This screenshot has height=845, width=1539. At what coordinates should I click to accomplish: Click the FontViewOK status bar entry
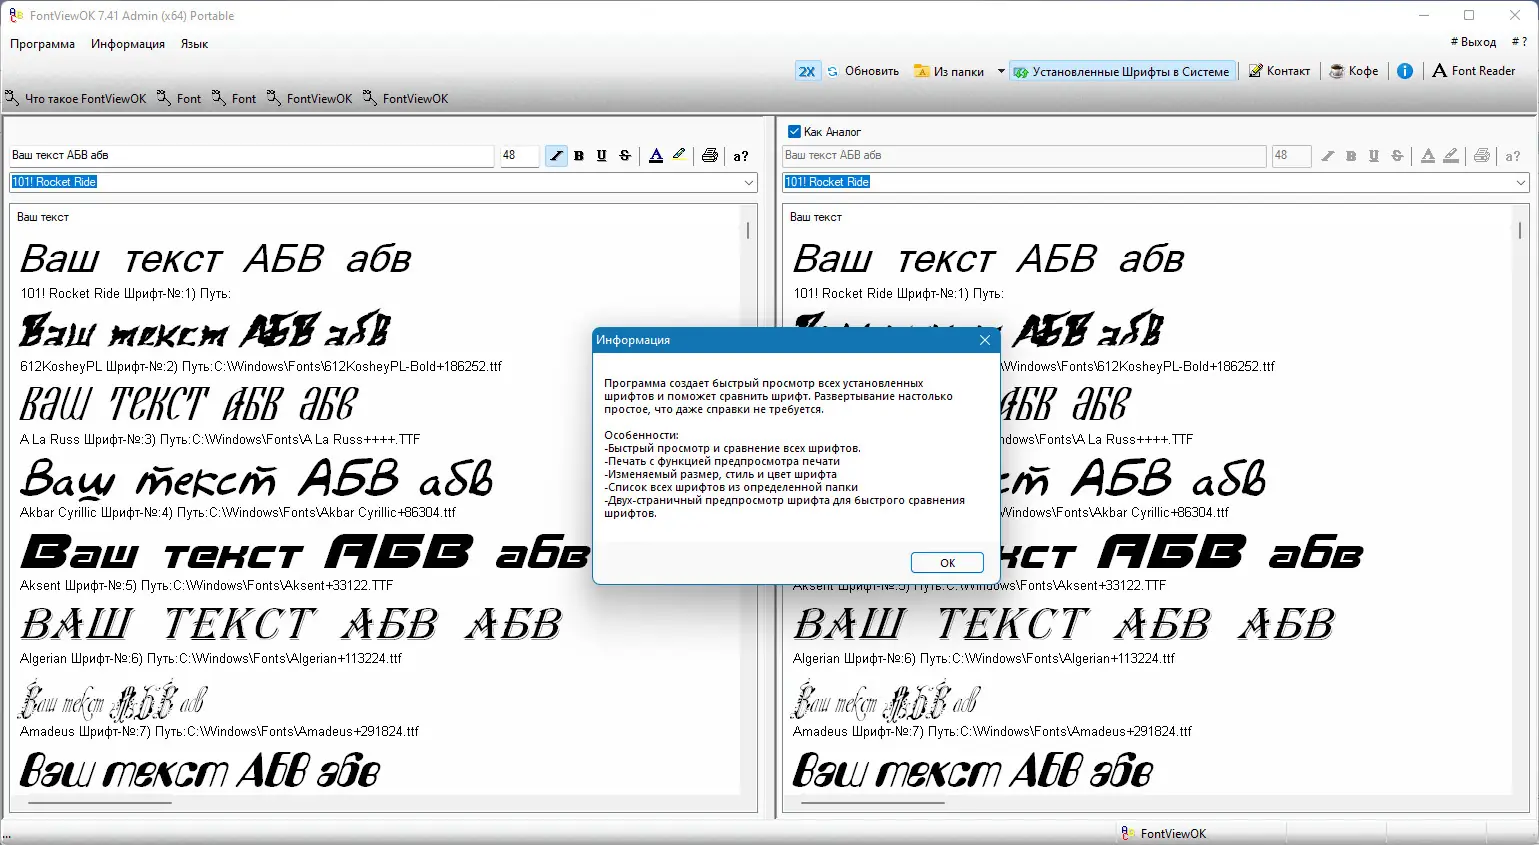[1164, 834]
